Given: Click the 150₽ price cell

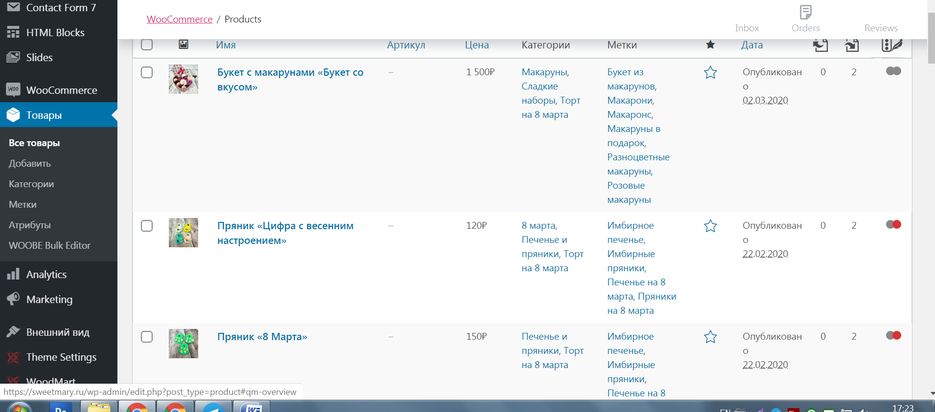Looking at the screenshot, I should coord(477,337).
